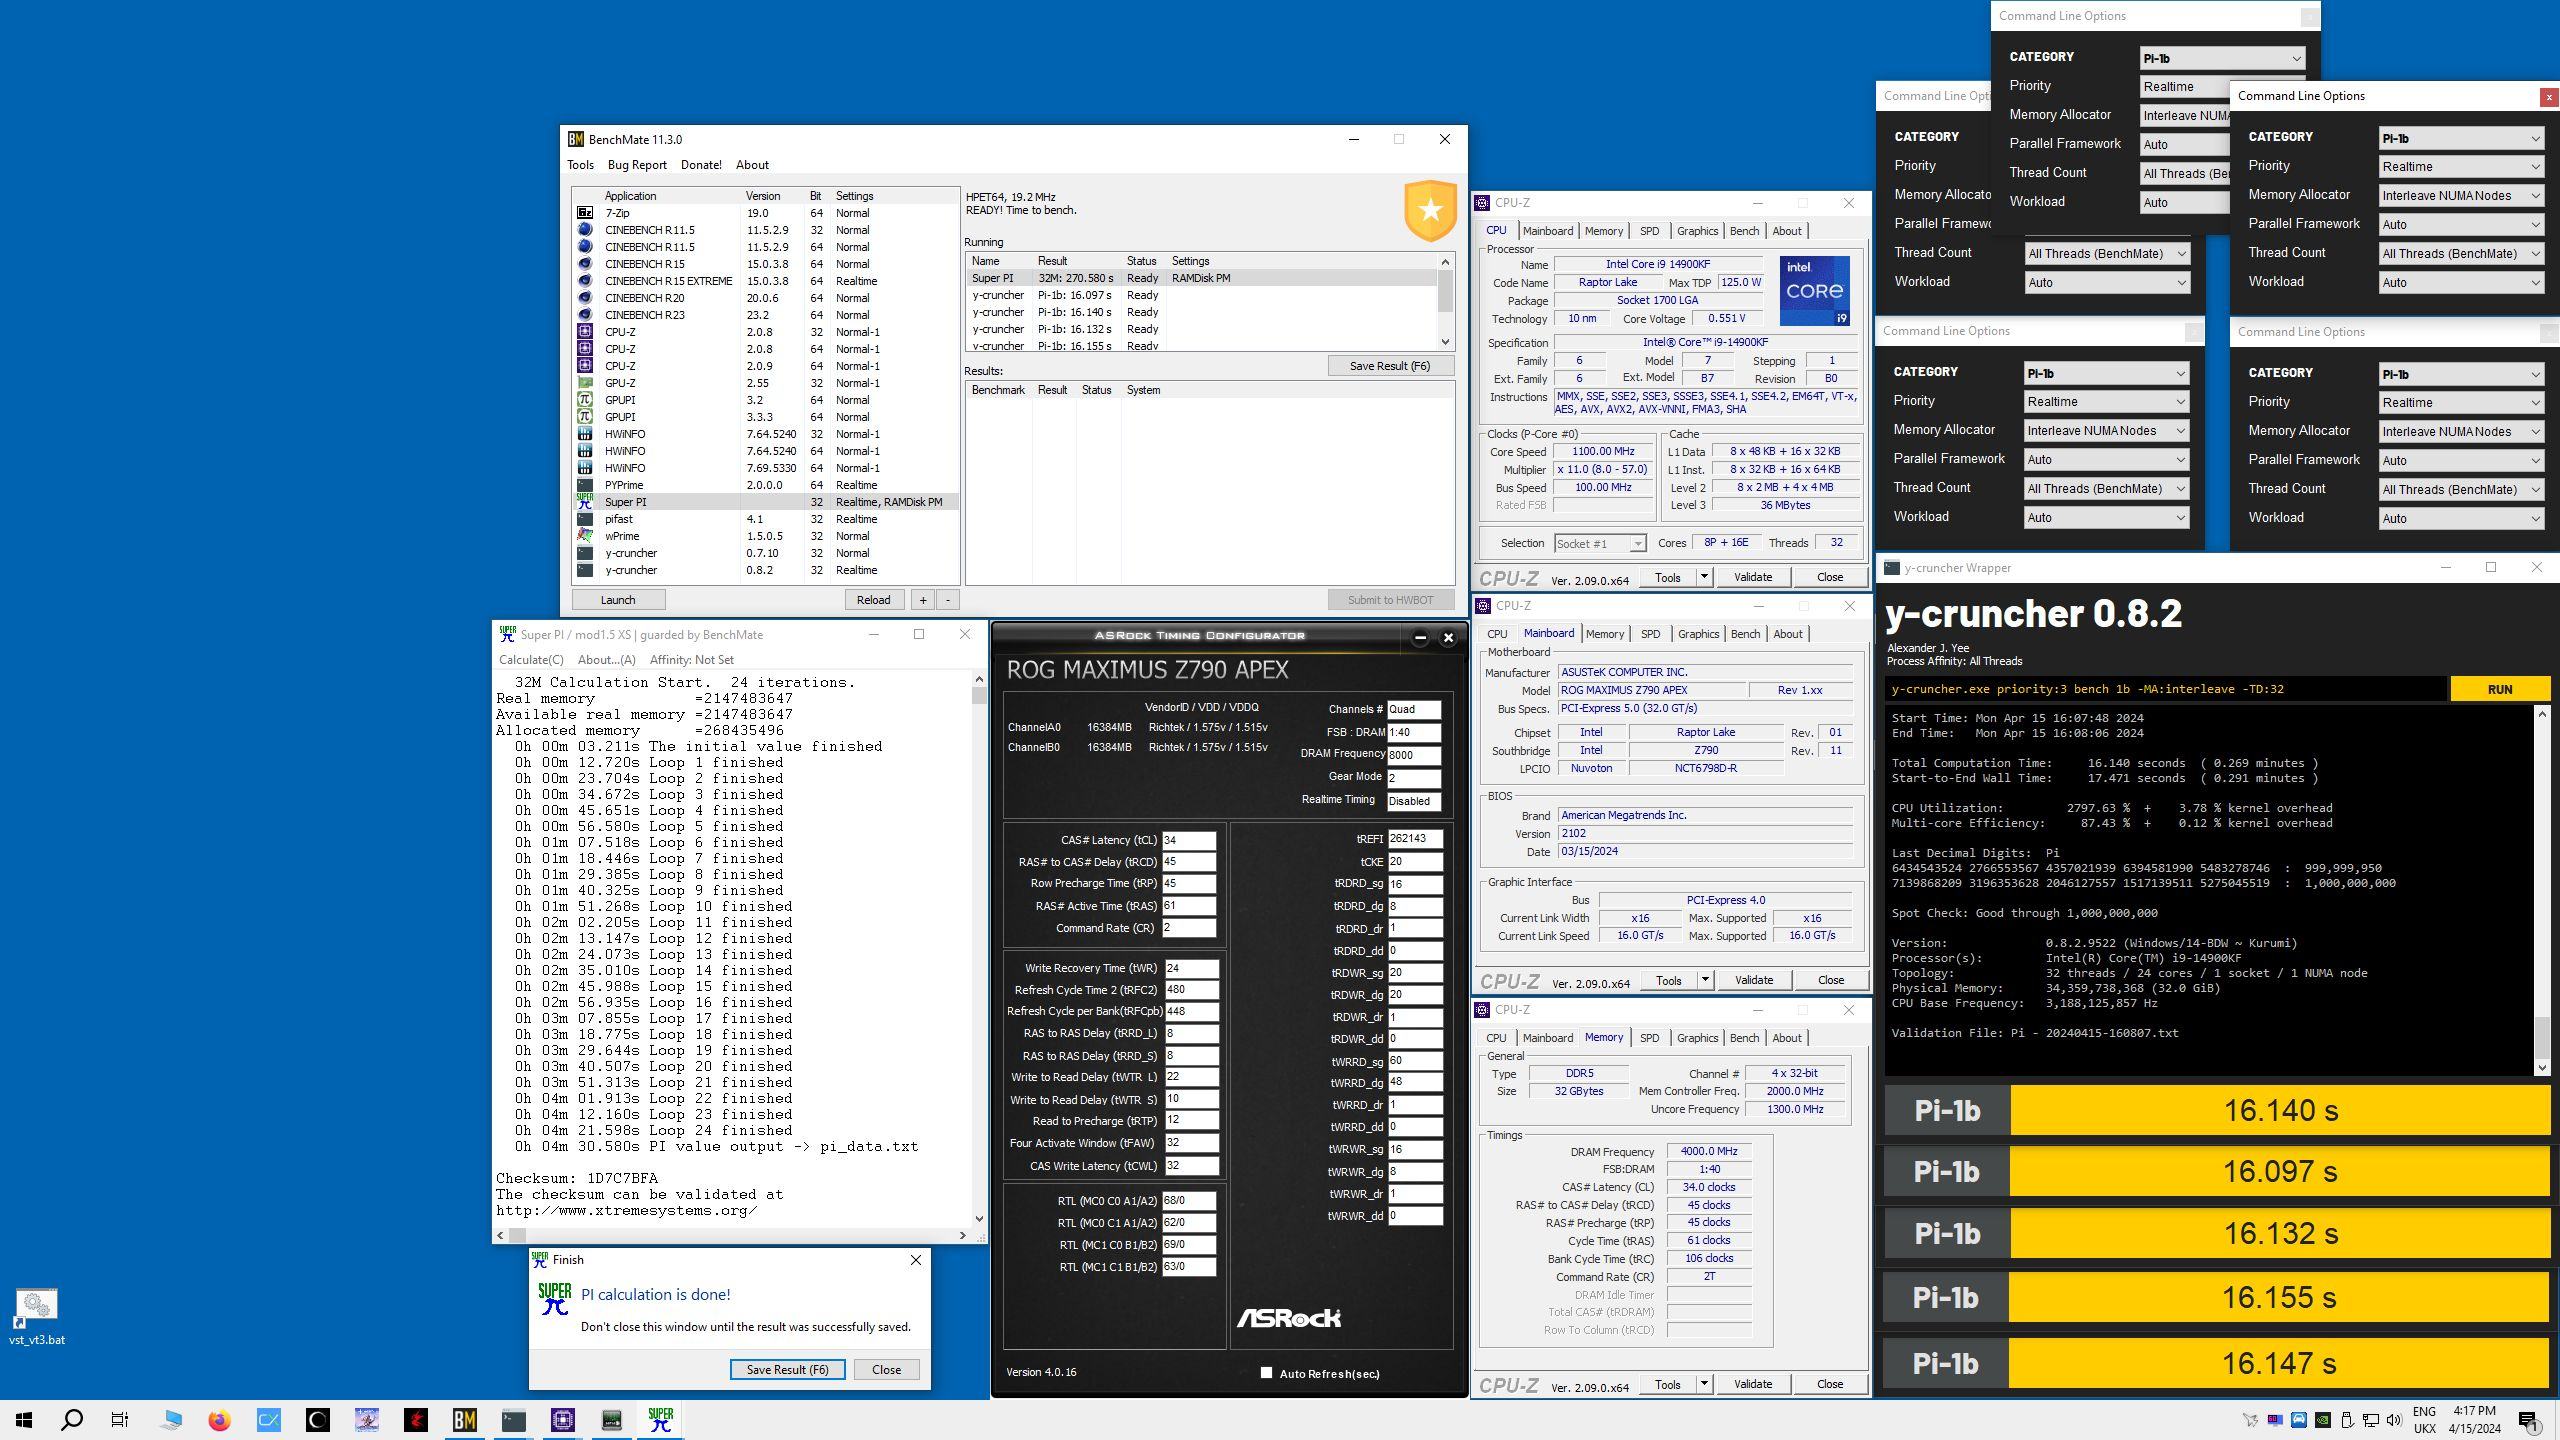Open Parallel Framework dropdown in bottom-left Command Line Options
Screen dimensions: 2560x1440
[x=2106, y=460]
